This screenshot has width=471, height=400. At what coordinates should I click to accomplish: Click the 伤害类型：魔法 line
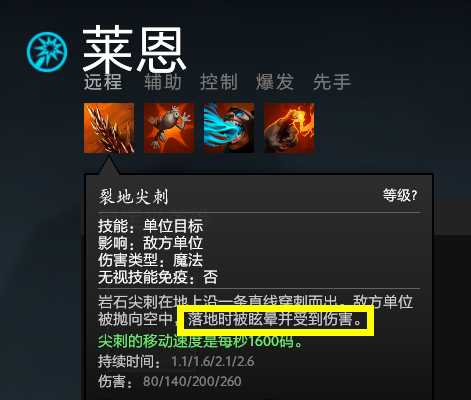tap(150, 260)
